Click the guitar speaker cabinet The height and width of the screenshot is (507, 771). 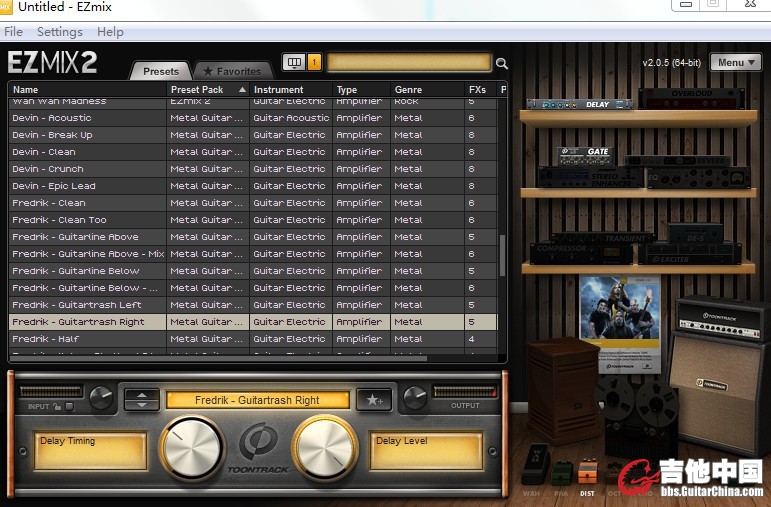click(719, 393)
